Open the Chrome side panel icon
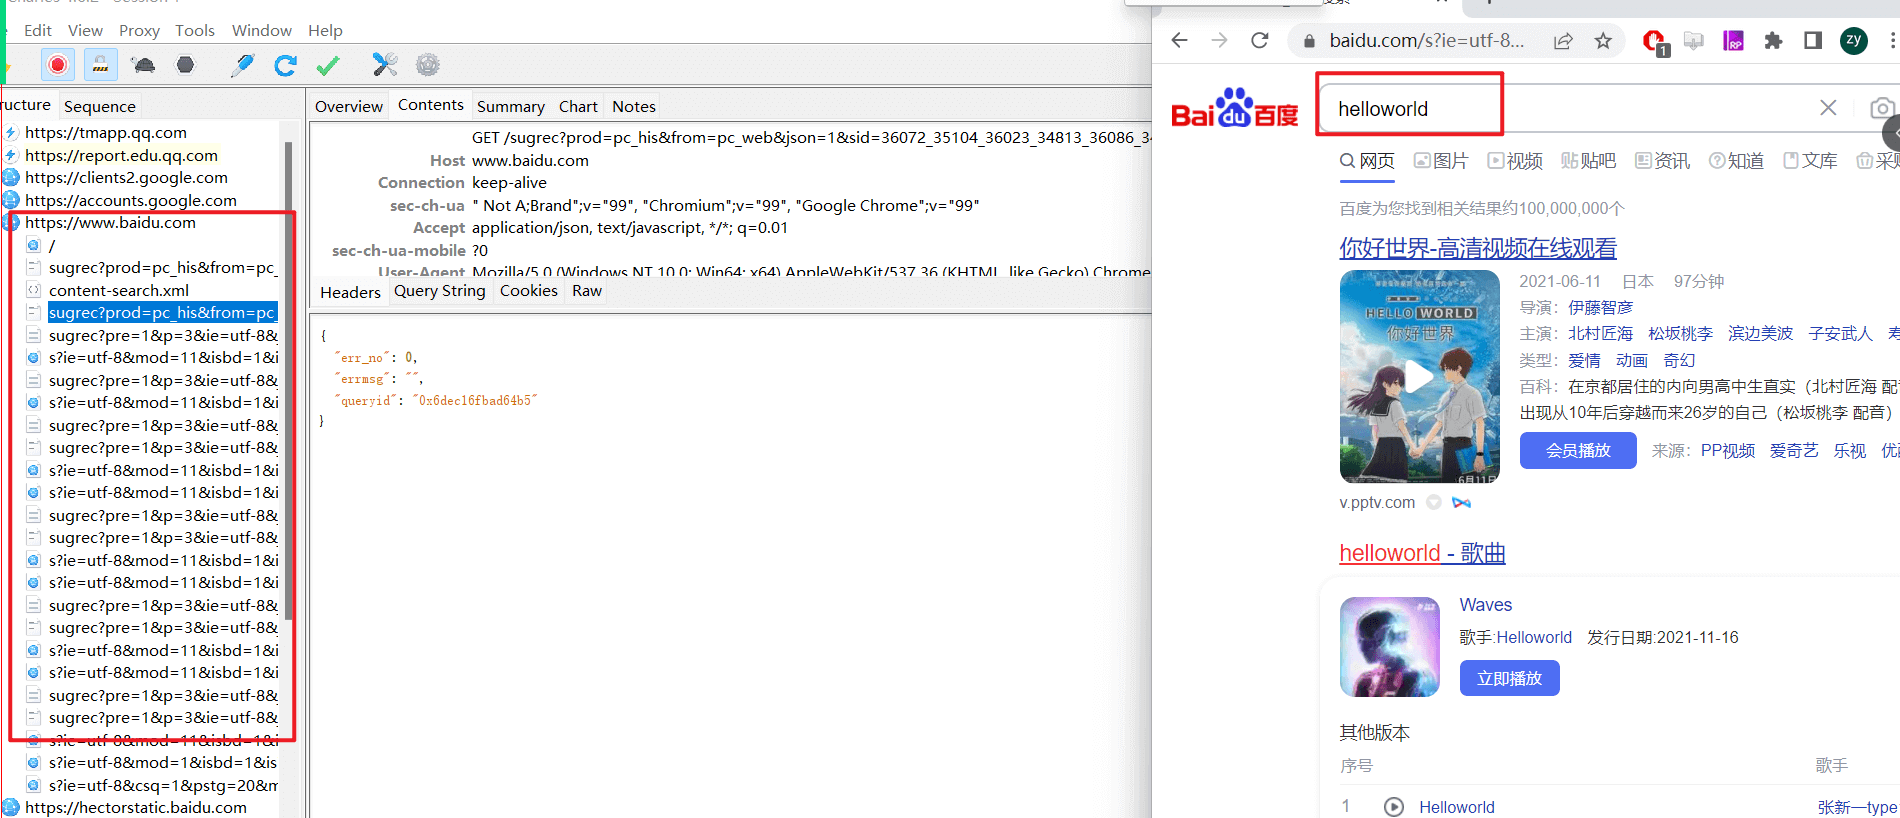 point(1813,40)
